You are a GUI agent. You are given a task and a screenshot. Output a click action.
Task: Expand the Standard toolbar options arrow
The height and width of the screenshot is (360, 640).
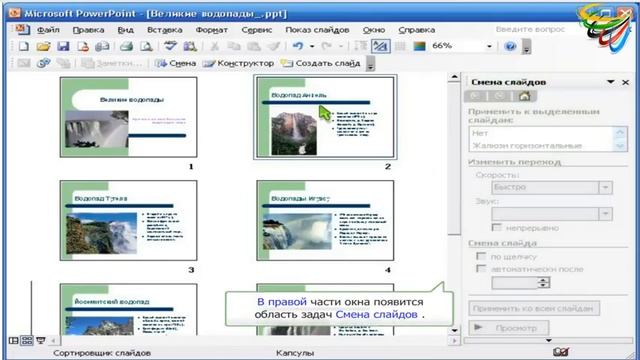(527, 47)
